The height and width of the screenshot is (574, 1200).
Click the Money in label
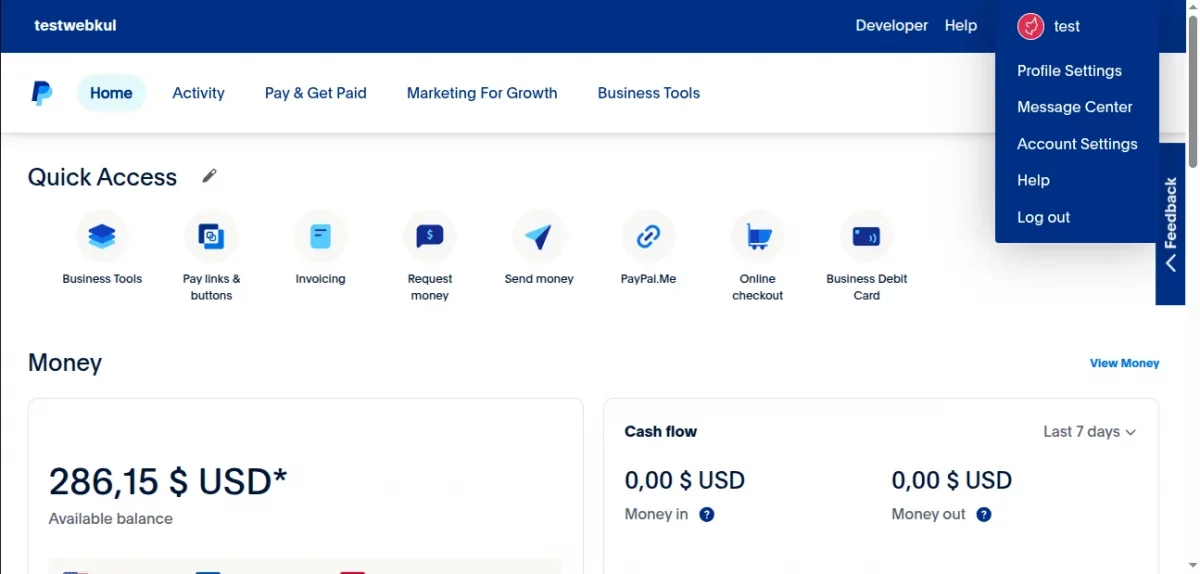[656, 514]
